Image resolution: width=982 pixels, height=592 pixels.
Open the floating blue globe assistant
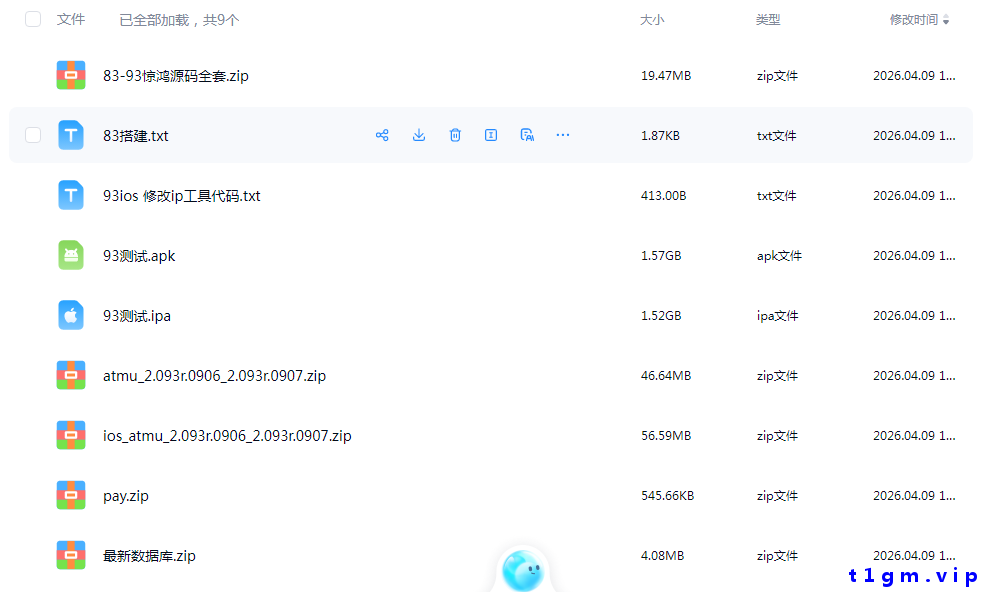pos(522,570)
